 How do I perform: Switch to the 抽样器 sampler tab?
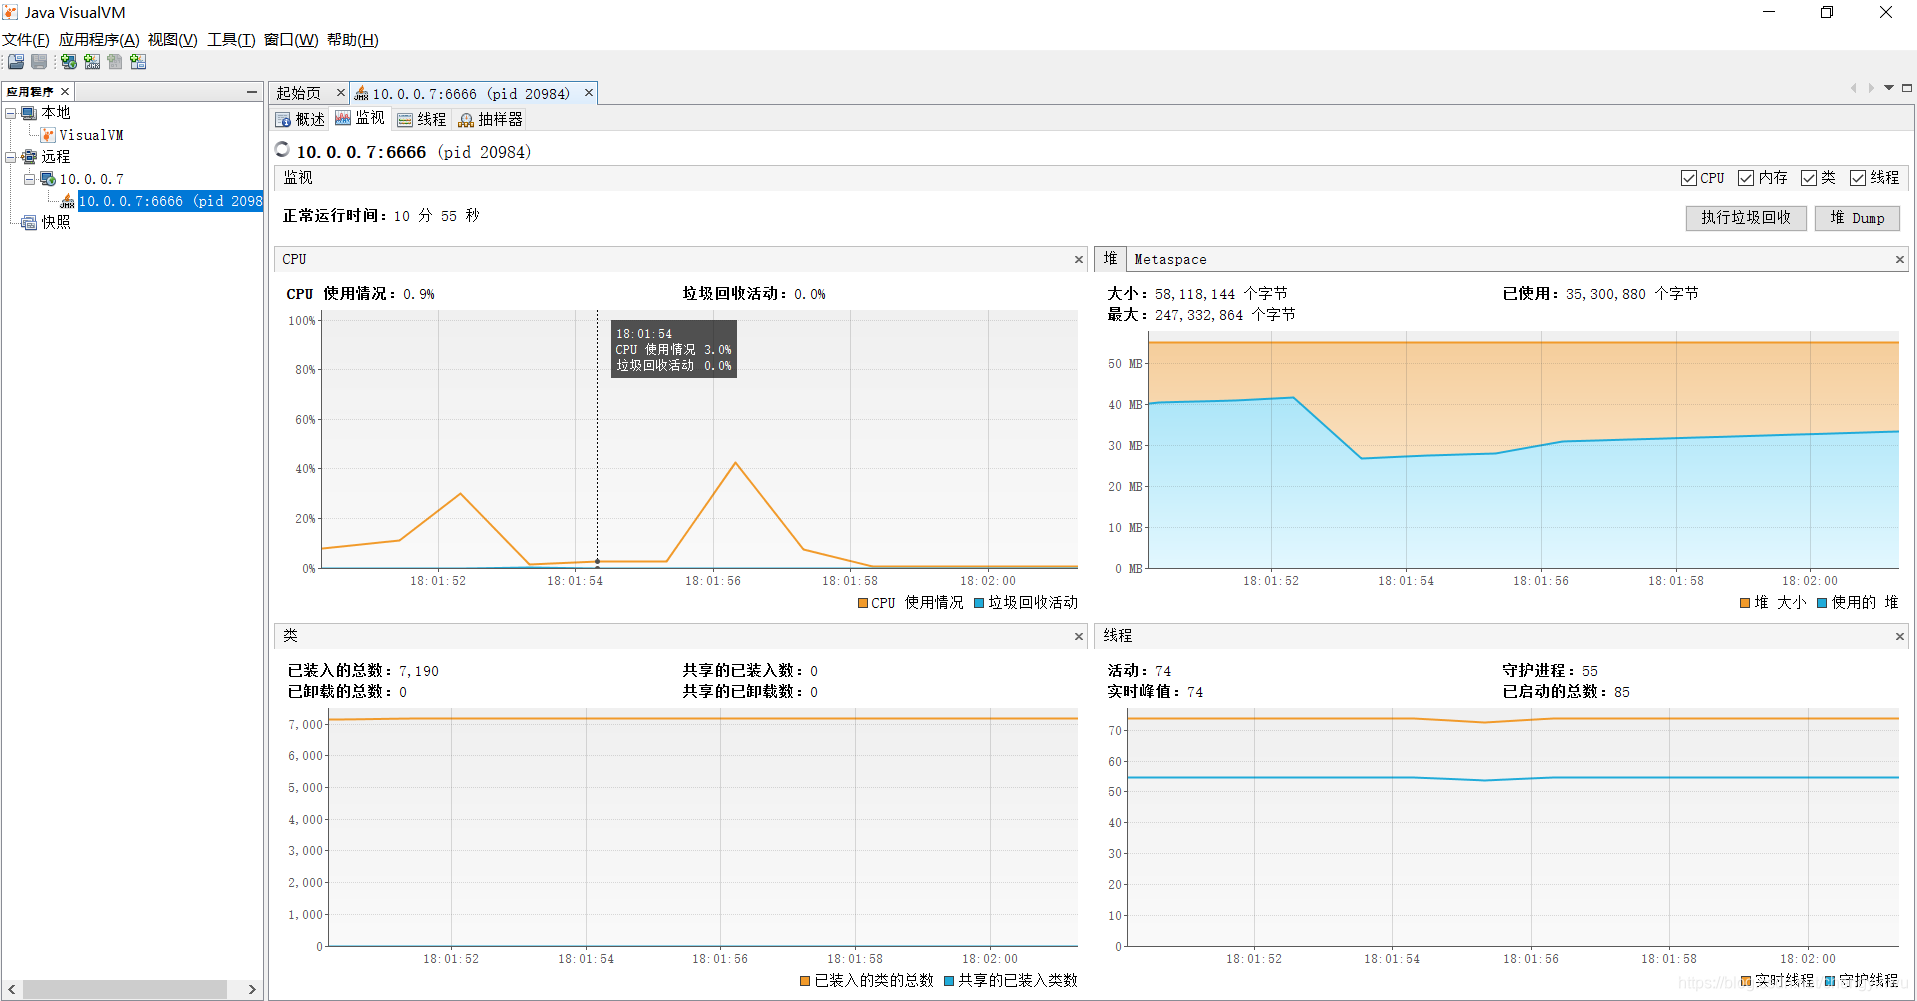point(490,119)
